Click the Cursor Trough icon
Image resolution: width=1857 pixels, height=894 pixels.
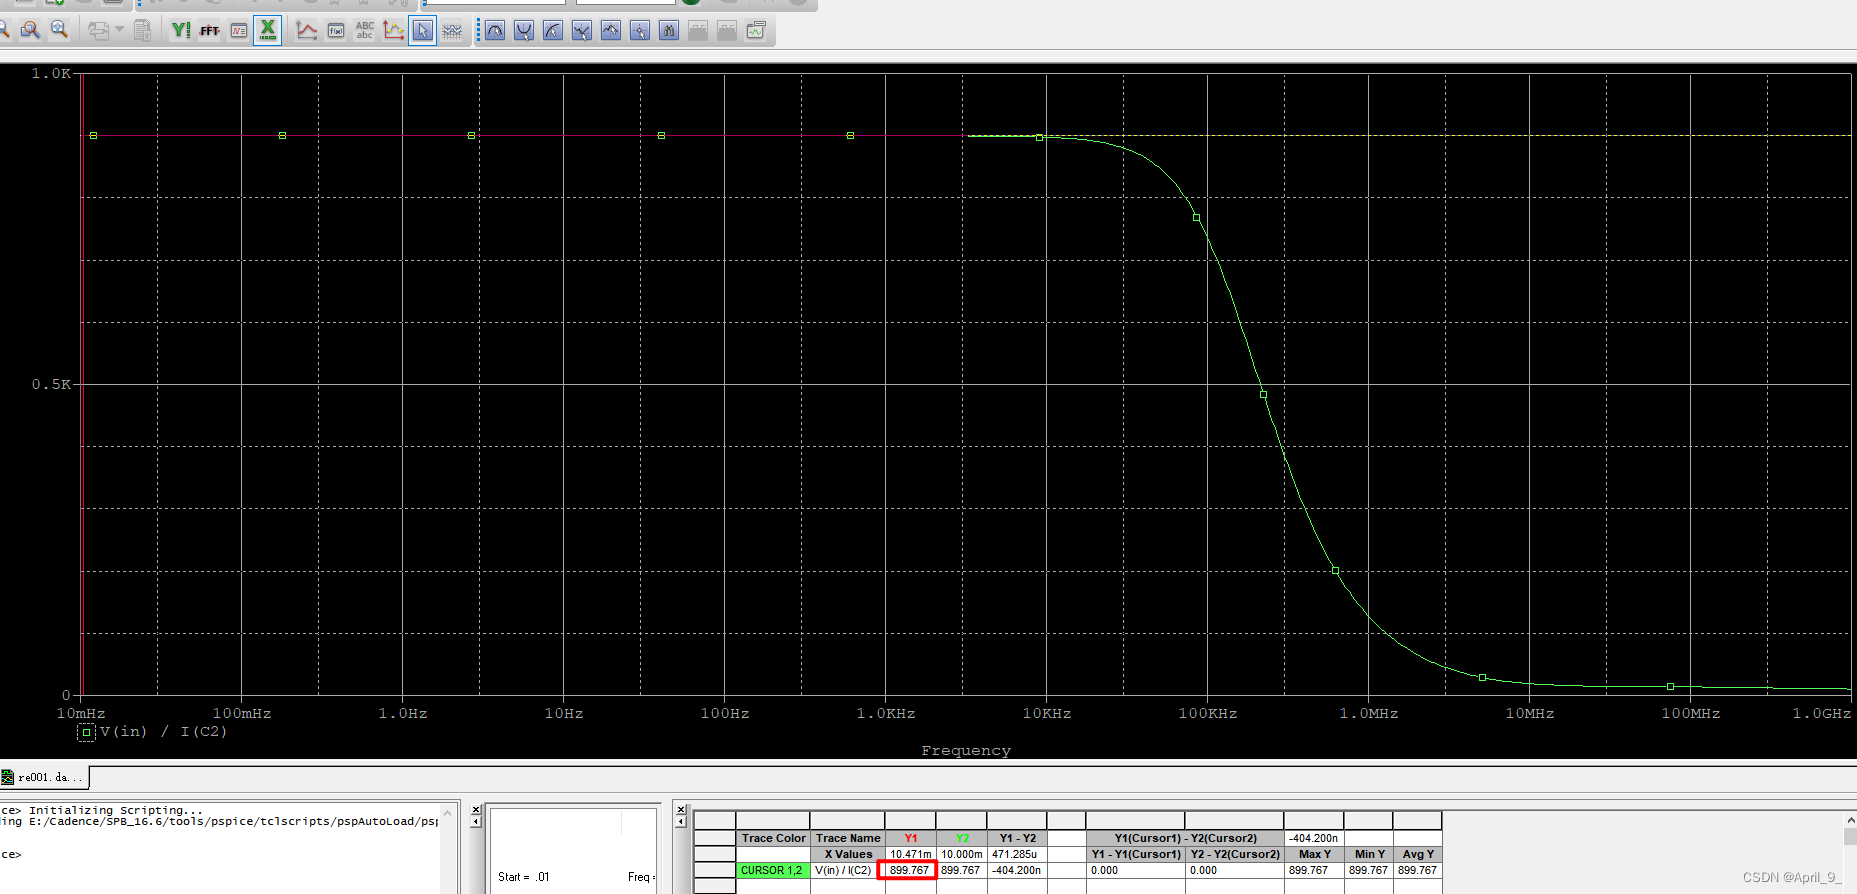(524, 30)
